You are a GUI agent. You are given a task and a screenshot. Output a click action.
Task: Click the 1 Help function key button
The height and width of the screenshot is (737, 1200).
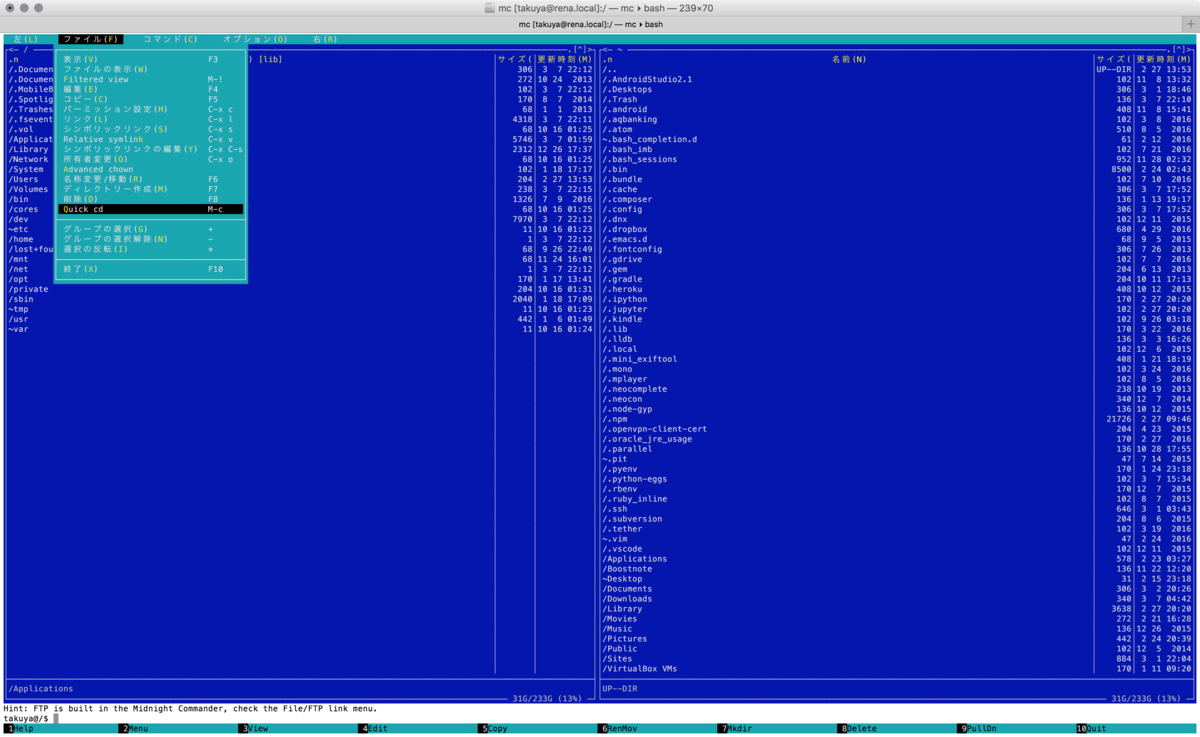pyautogui.click(x=60, y=729)
